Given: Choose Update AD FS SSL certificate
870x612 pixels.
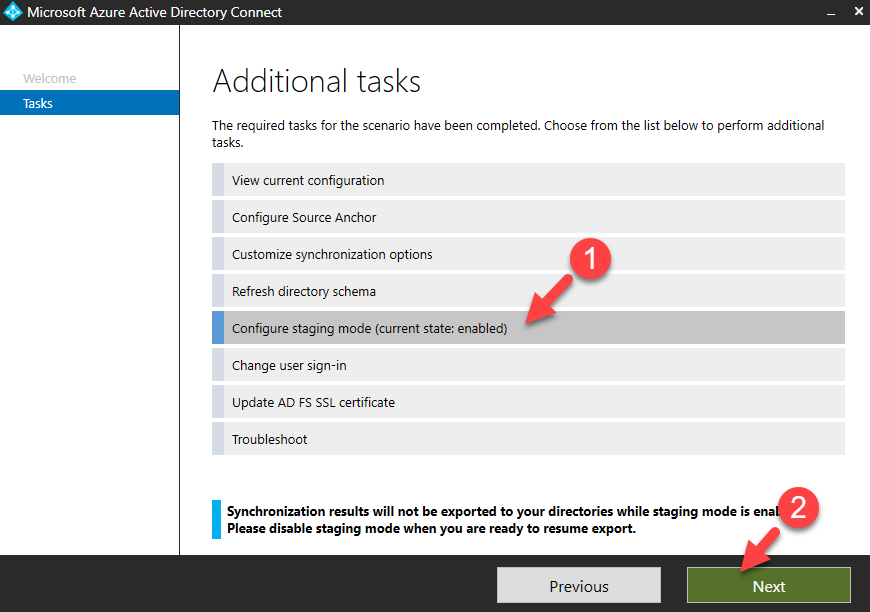Looking at the screenshot, I should tap(528, 402).
